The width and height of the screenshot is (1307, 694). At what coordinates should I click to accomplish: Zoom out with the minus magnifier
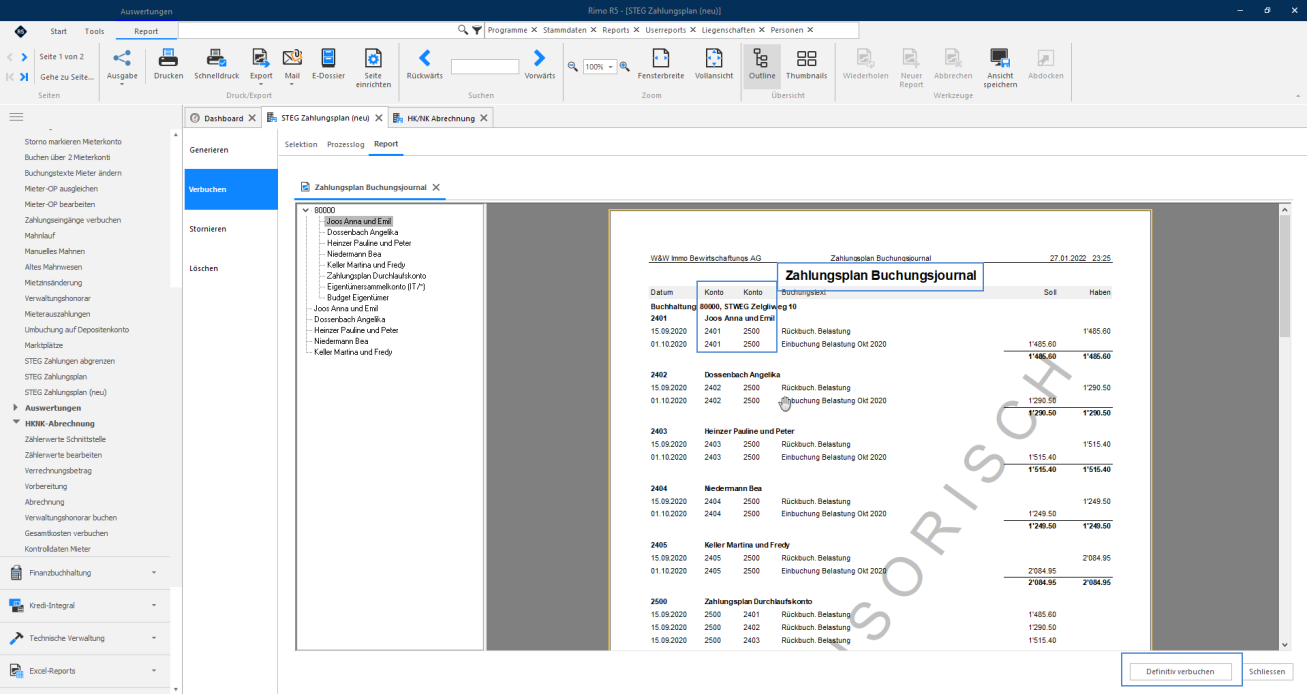[x=573, y=67]
